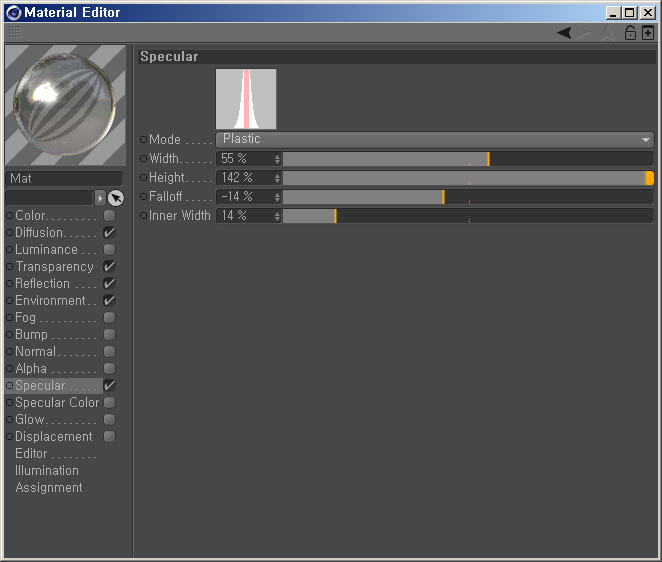Viewport: 662px width, 562px height.
Task: Click the Mat material name field
Action: [x=66, y=179]
